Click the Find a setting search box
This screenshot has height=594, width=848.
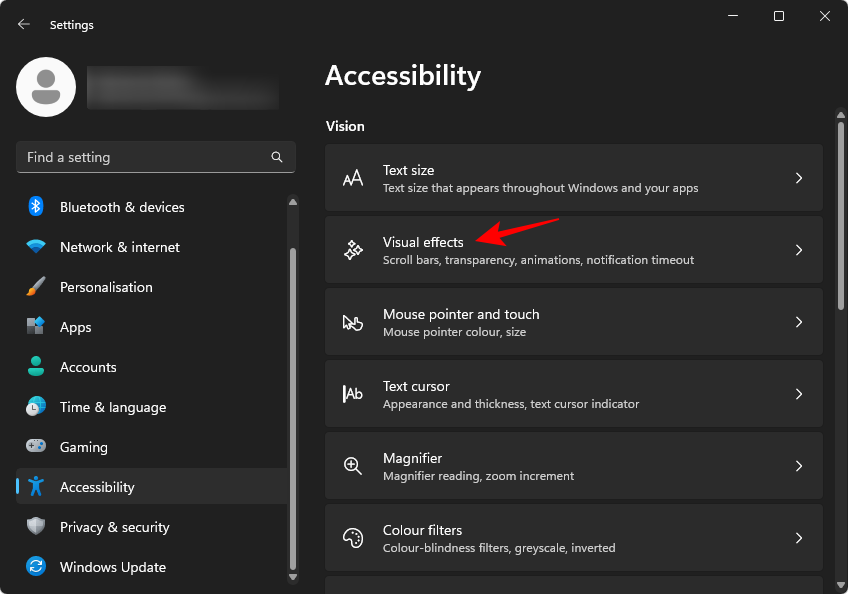(x=156, y=157)
